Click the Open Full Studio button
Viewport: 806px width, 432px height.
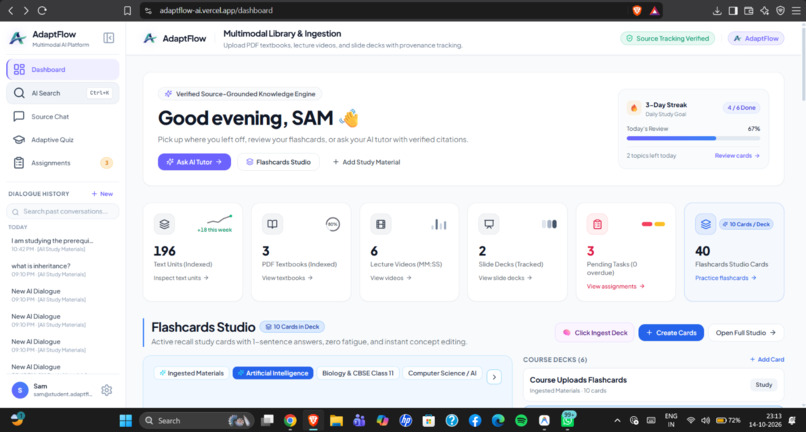(x=746, y=333)
